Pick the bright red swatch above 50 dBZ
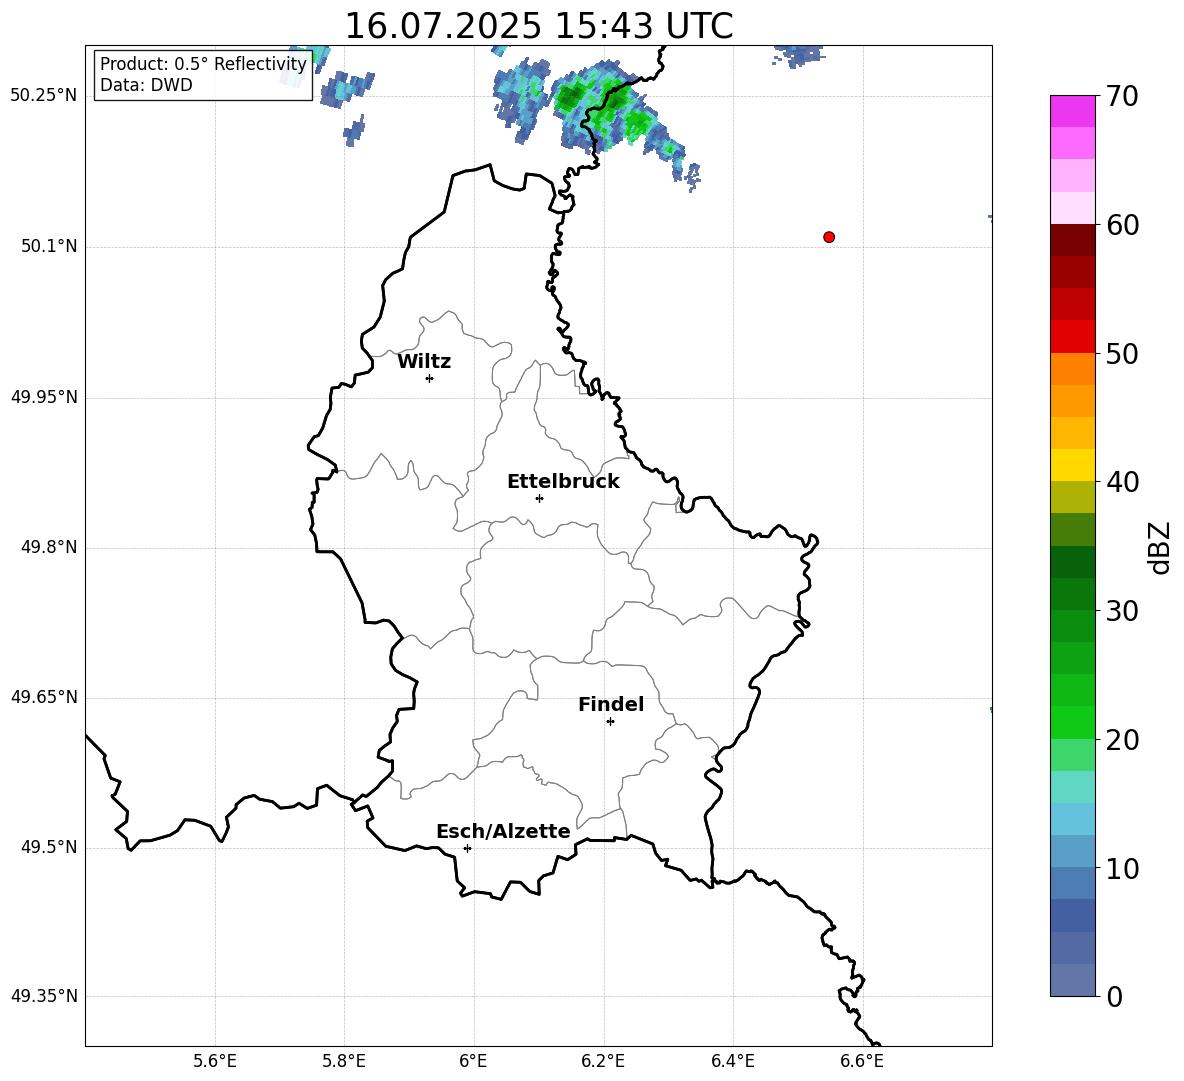Image resolution: width=1184 pixels, height=1081 pixels. tap(1073, 337)
